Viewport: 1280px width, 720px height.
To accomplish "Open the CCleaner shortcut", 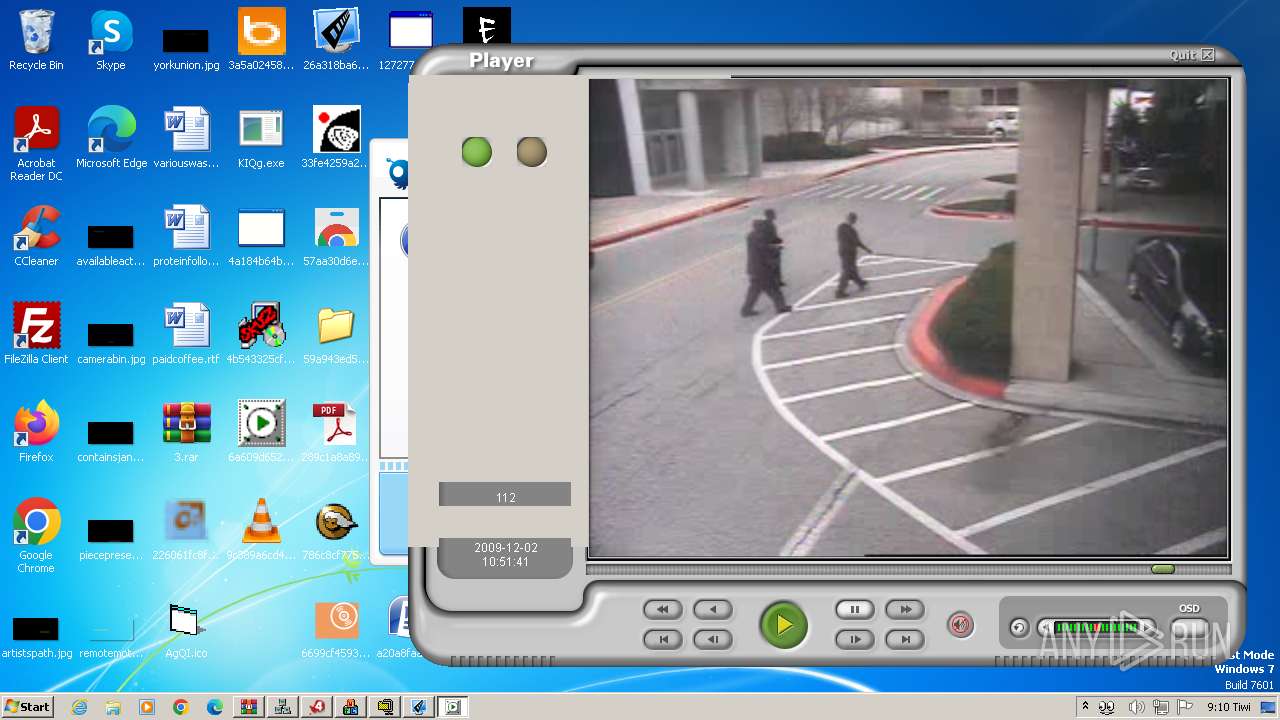I will click(36, 236).
